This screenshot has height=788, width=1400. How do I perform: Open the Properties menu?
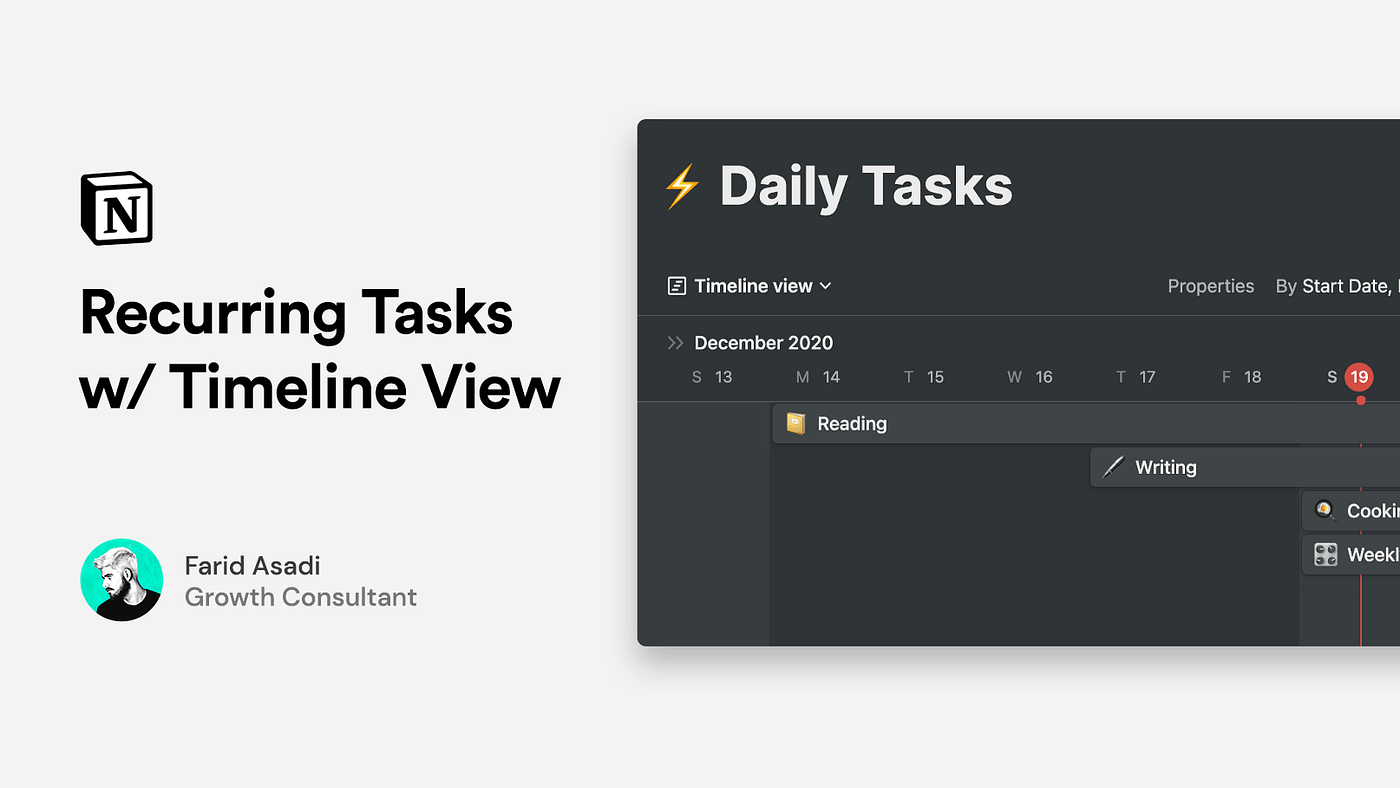[x=1211, y=286]
